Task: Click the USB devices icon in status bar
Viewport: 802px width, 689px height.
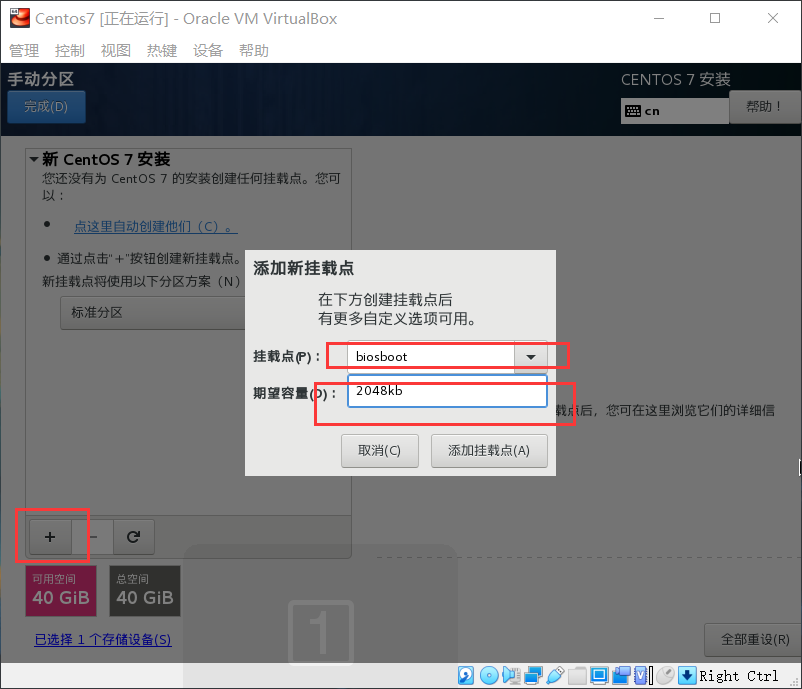Action: click(555, 675)
